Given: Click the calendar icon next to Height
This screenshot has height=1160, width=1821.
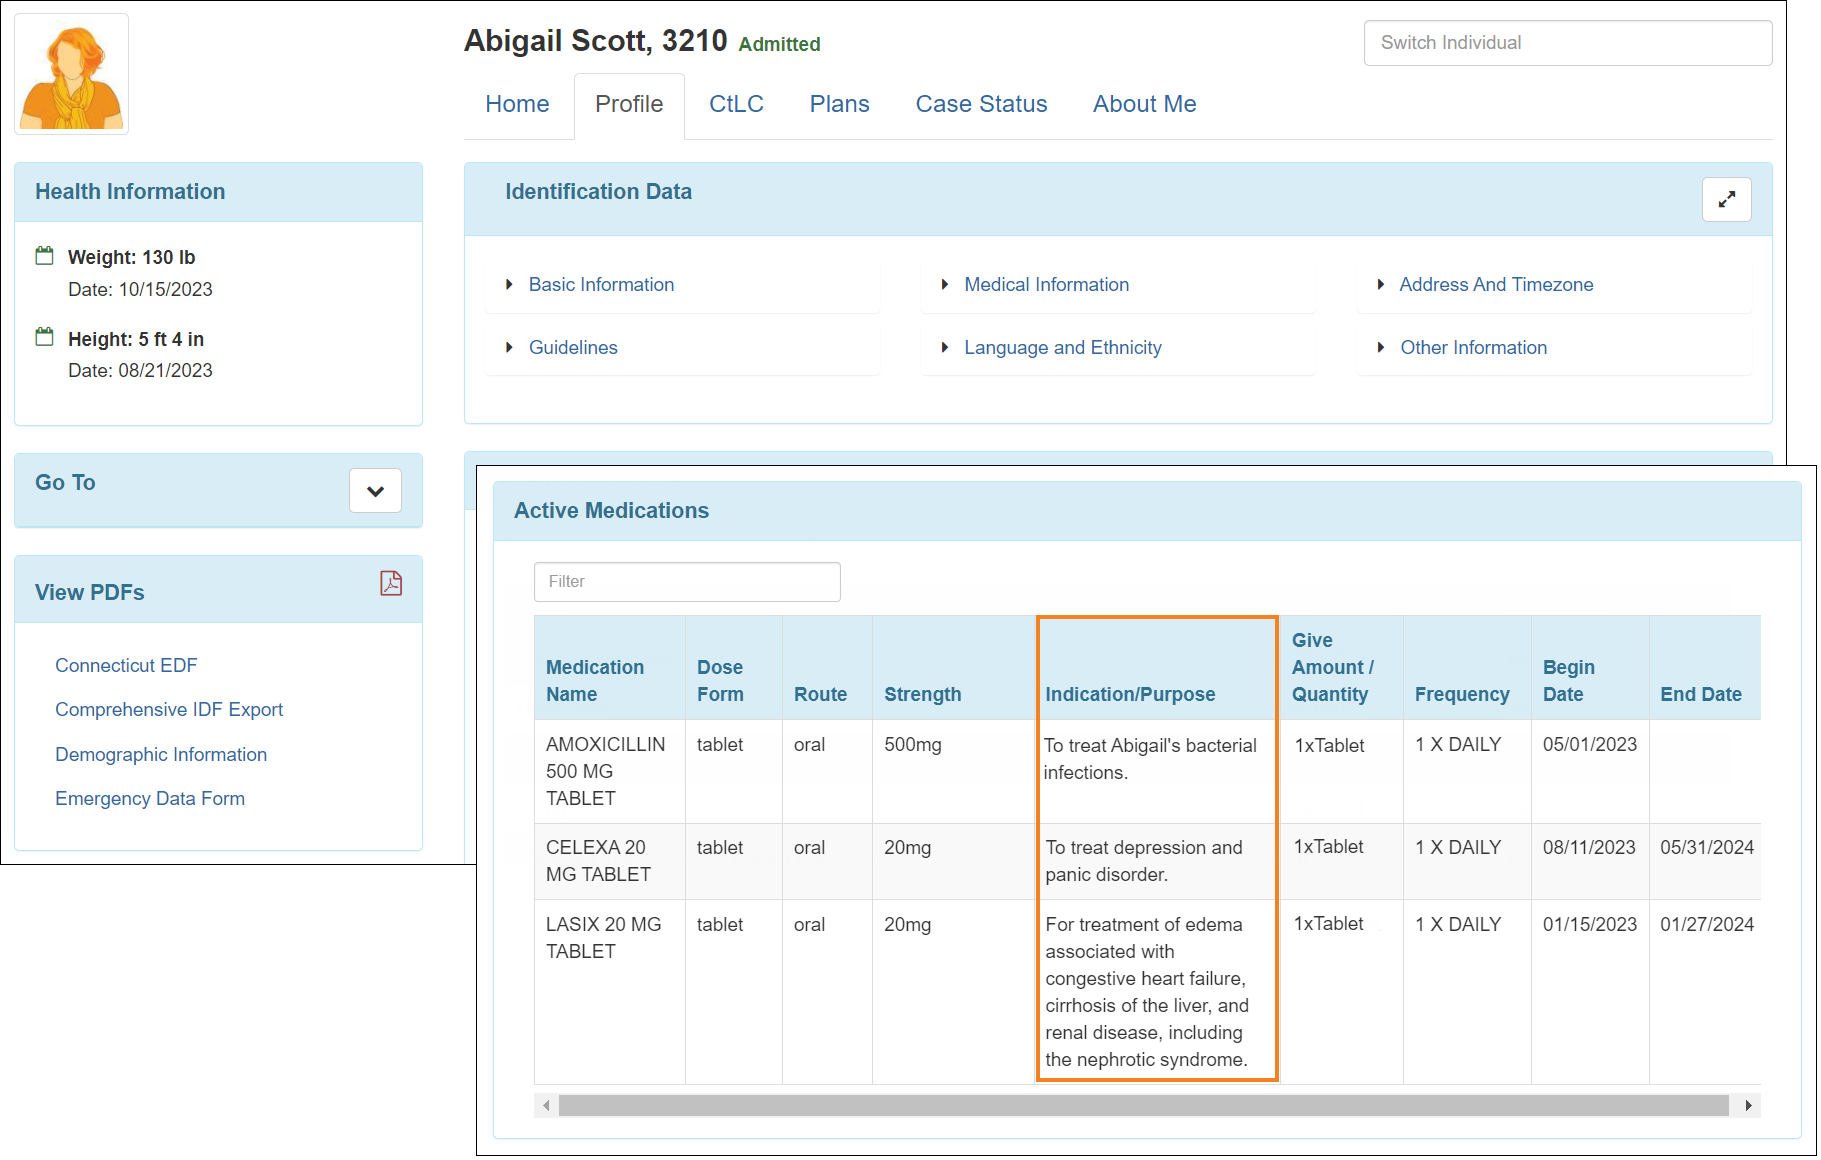Looking at the screenshot, I should click(44, 337).
